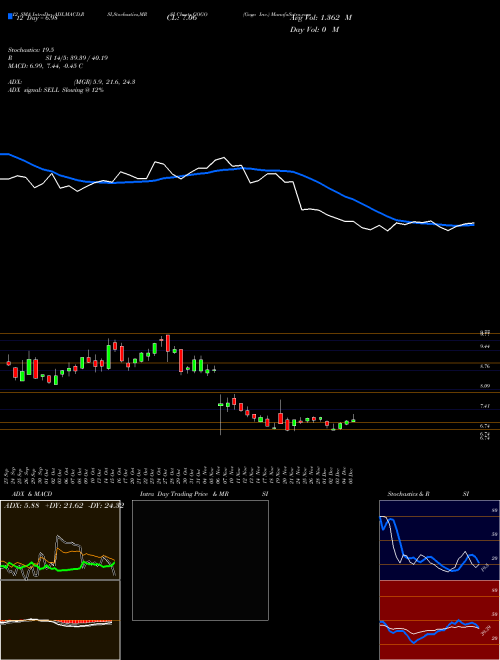Open the MACD histogram mini chart

point(60,620)
